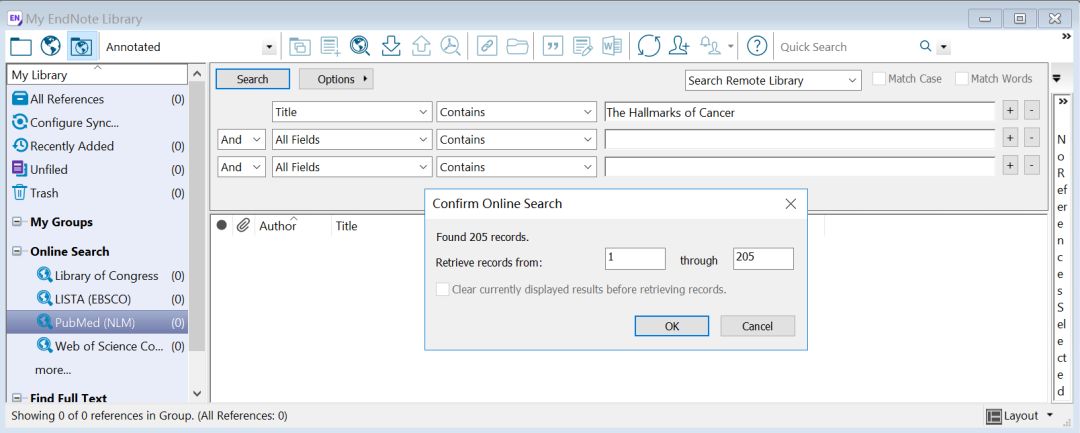1080x433 pixels.
Task: Open the Search Remote Library dropdown
Action: [x=773, y=81]
